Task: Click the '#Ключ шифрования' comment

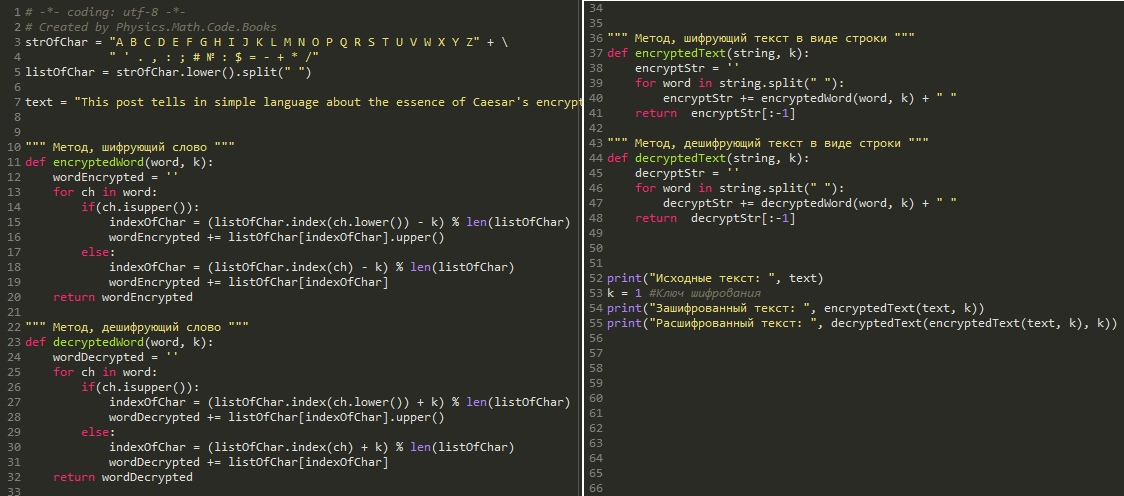Action: [705, 293]
